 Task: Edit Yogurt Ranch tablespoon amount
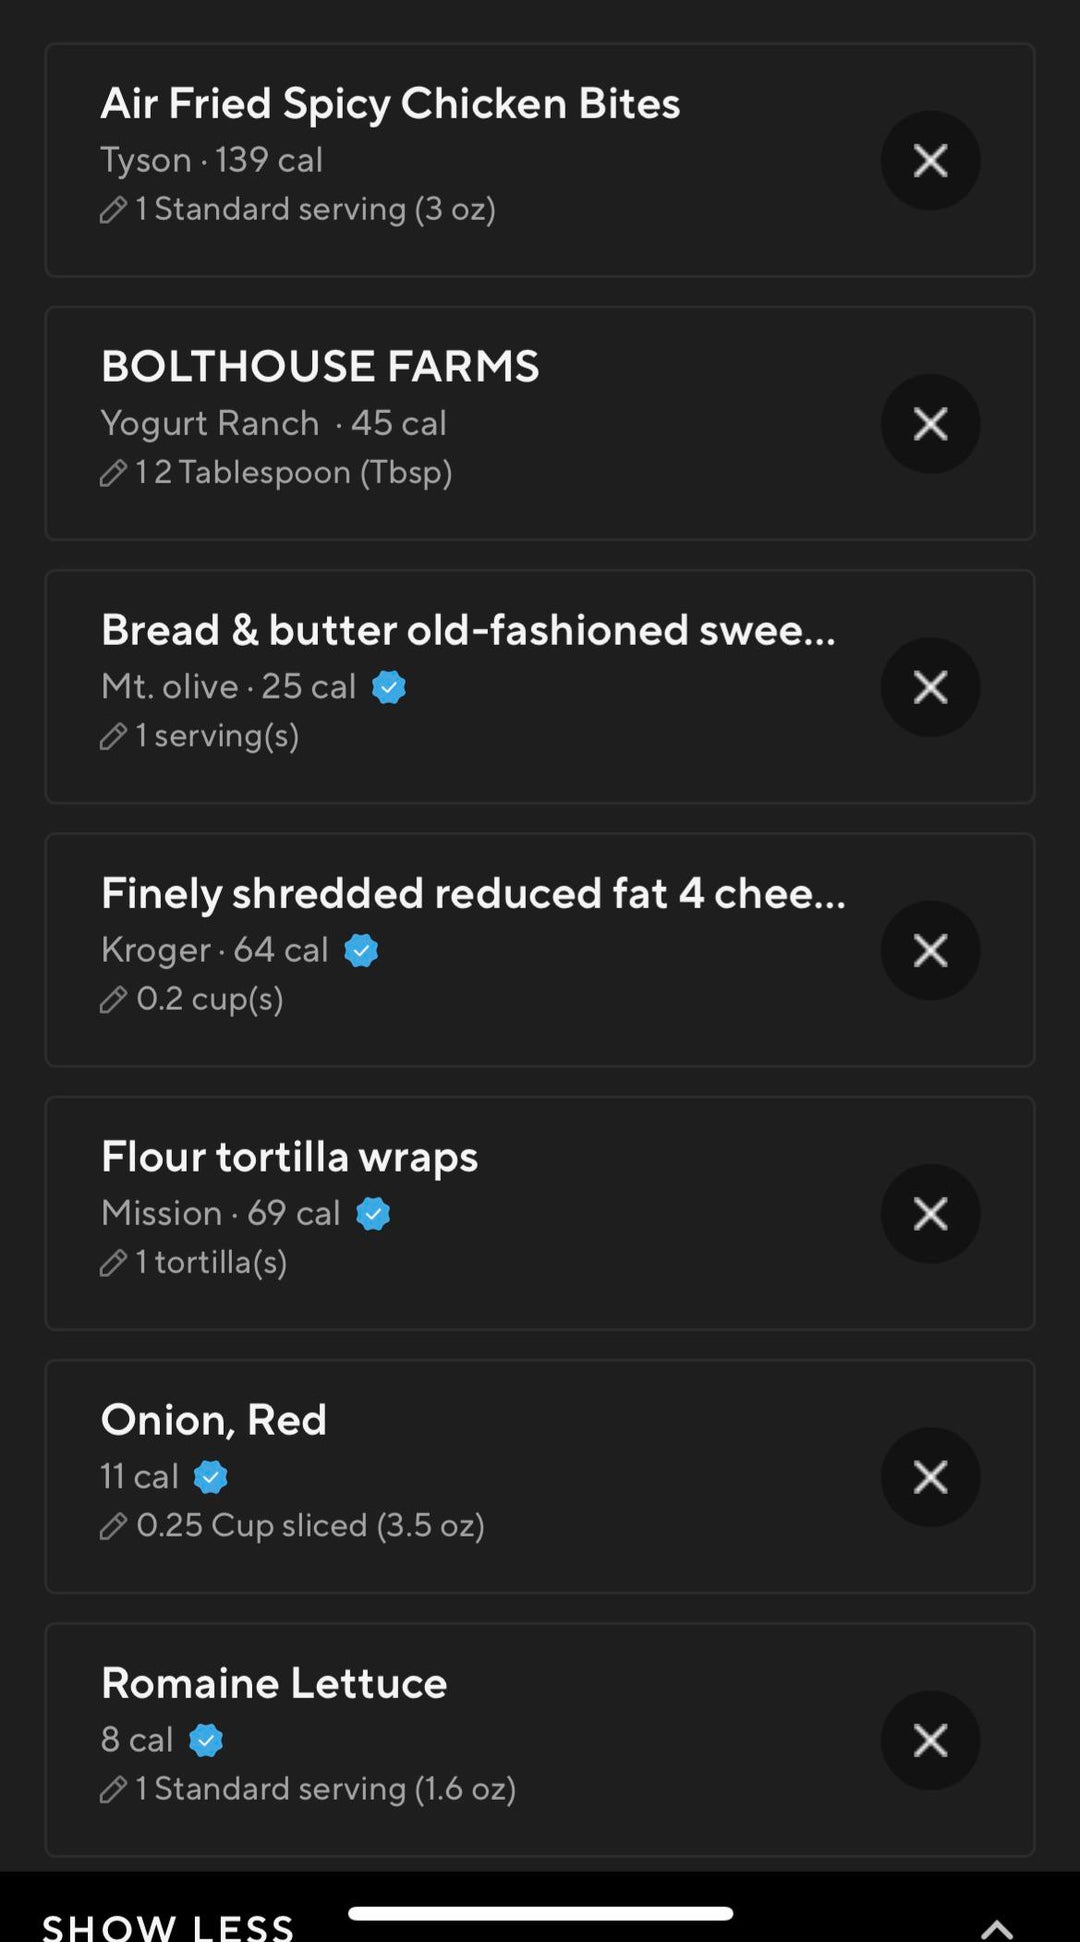(114, 473)
